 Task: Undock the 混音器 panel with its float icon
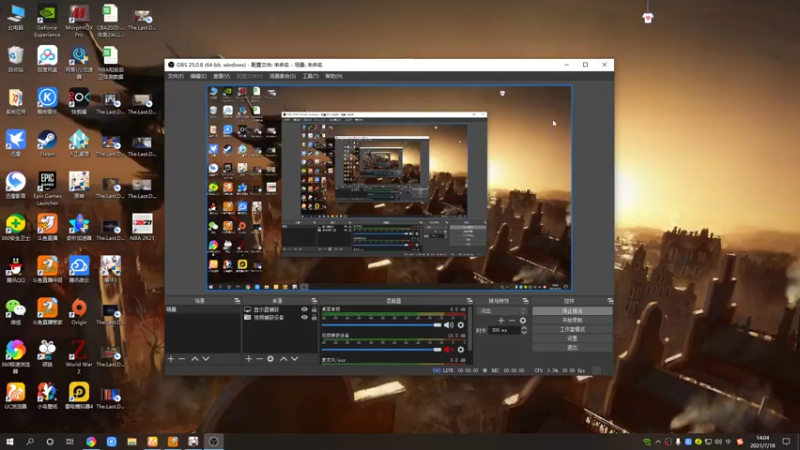(x=469, y=301)
